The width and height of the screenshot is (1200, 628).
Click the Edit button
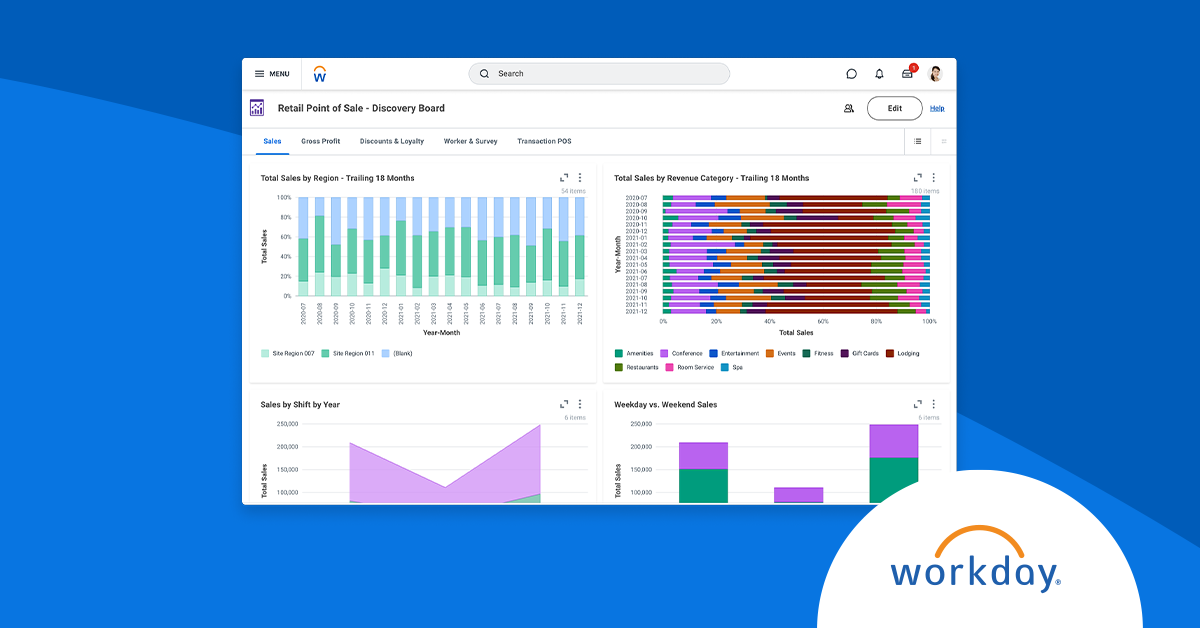[894, 108]
